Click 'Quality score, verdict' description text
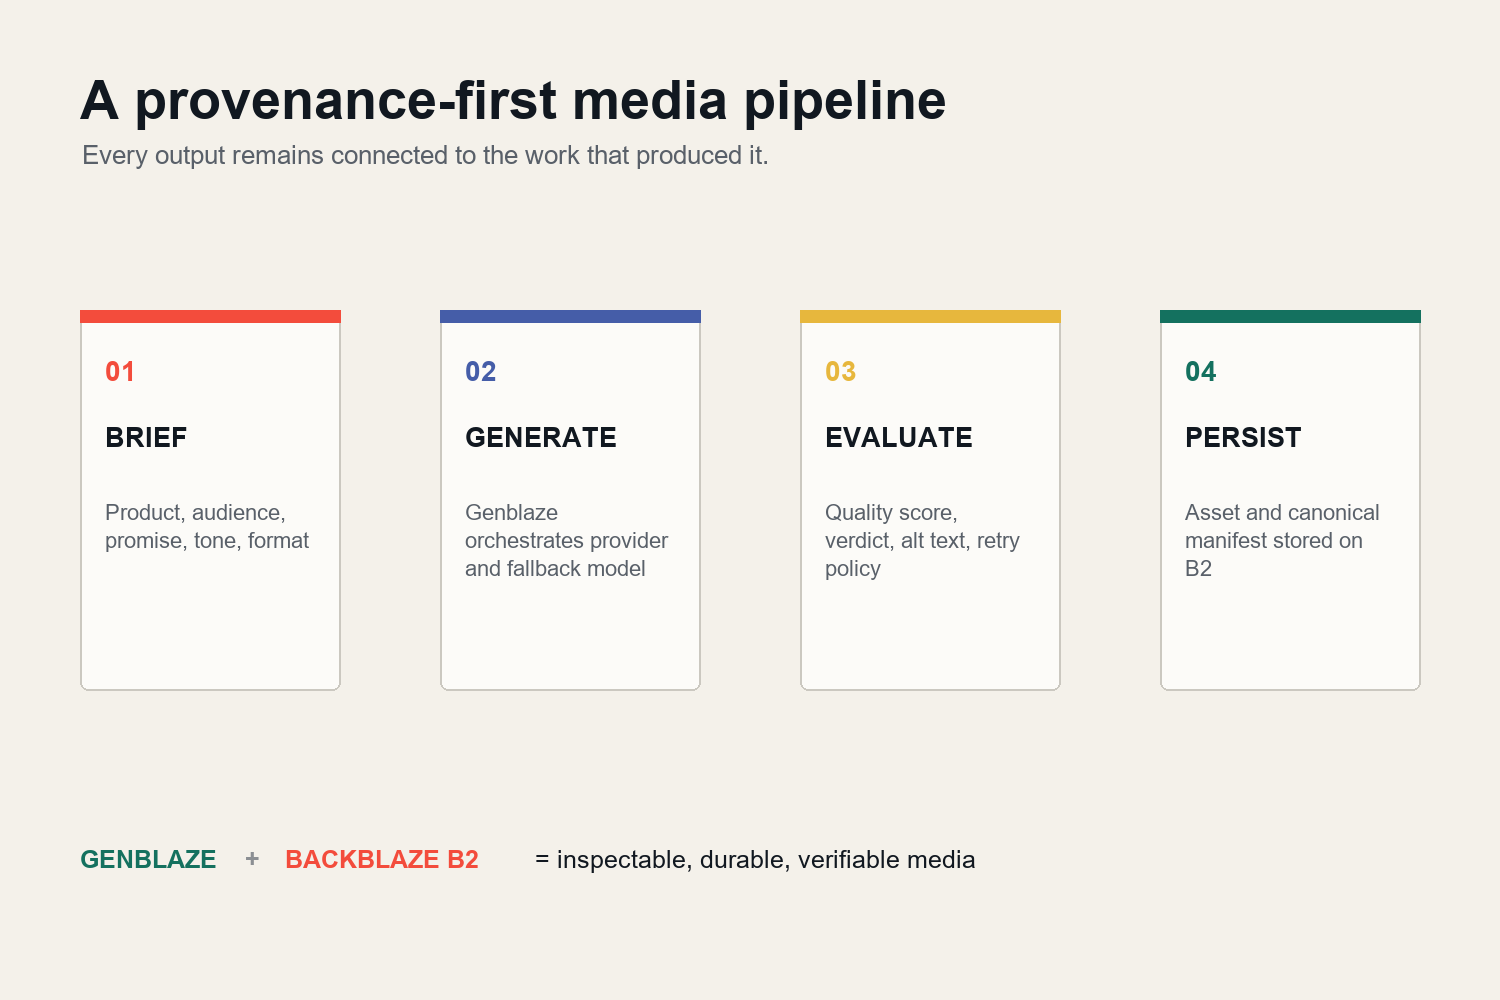Image resolution: width=1500 pixels, height=1000 pixels. pos(922,540)
